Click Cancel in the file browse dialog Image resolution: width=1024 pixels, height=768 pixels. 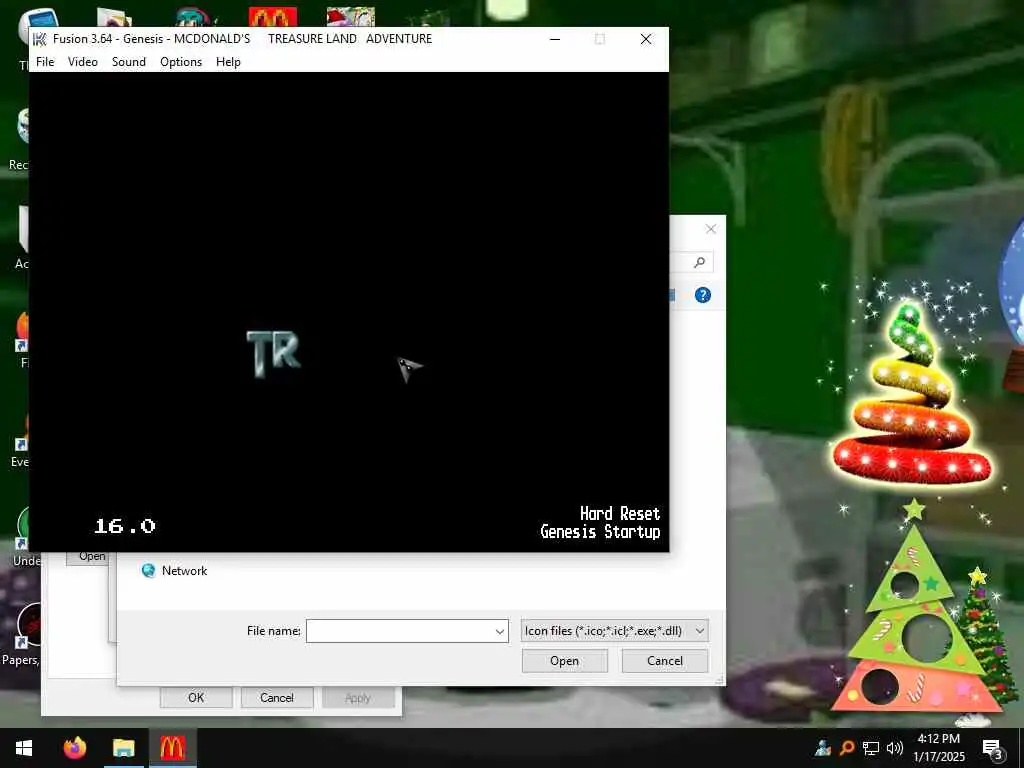[665, 661]
